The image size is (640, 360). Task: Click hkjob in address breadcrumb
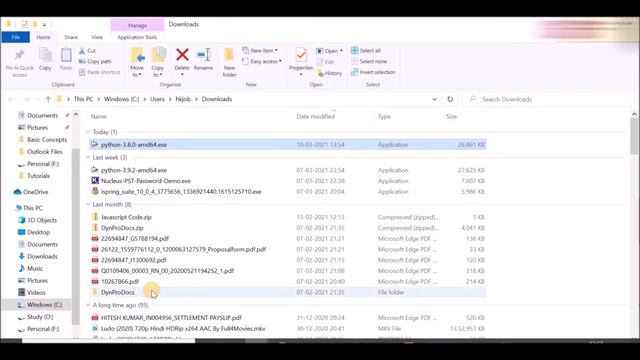(x=183, y=99)
